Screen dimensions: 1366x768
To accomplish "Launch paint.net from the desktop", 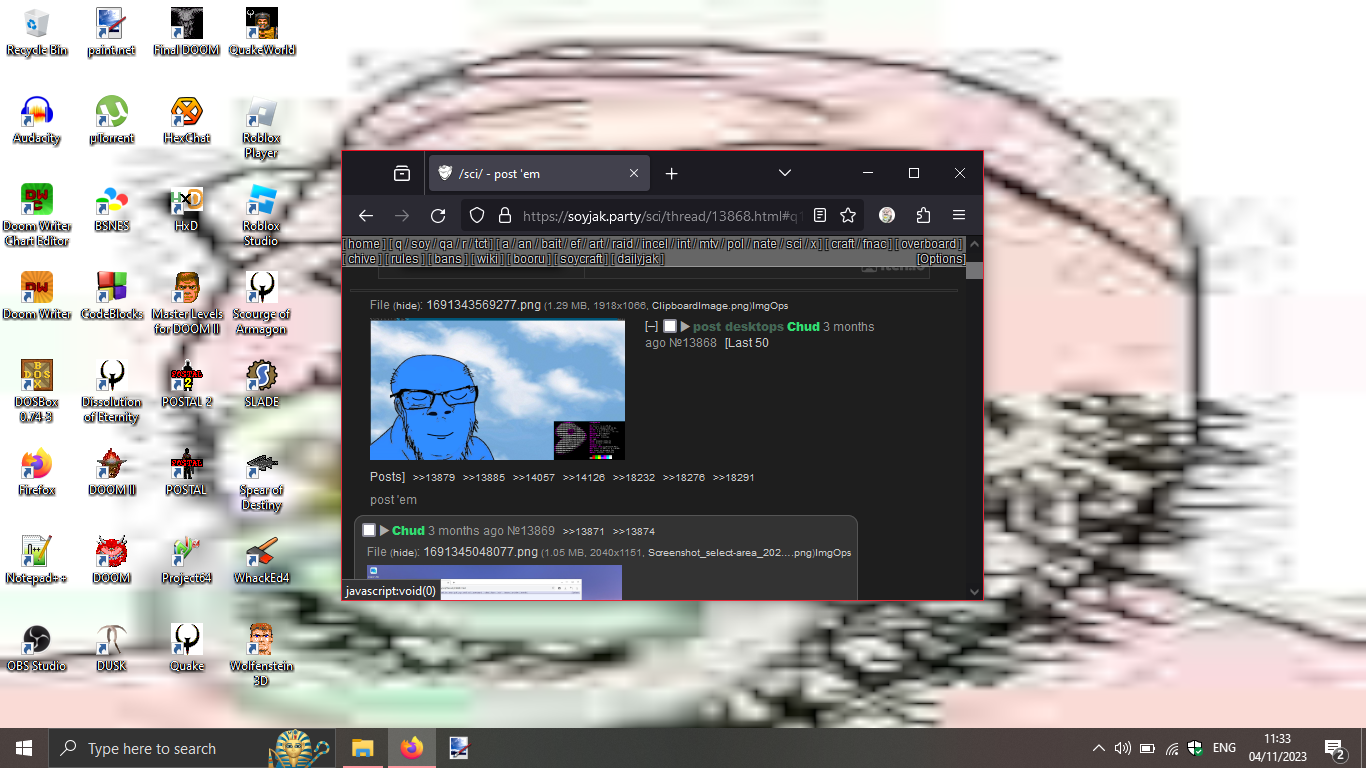I will (111, 32).
